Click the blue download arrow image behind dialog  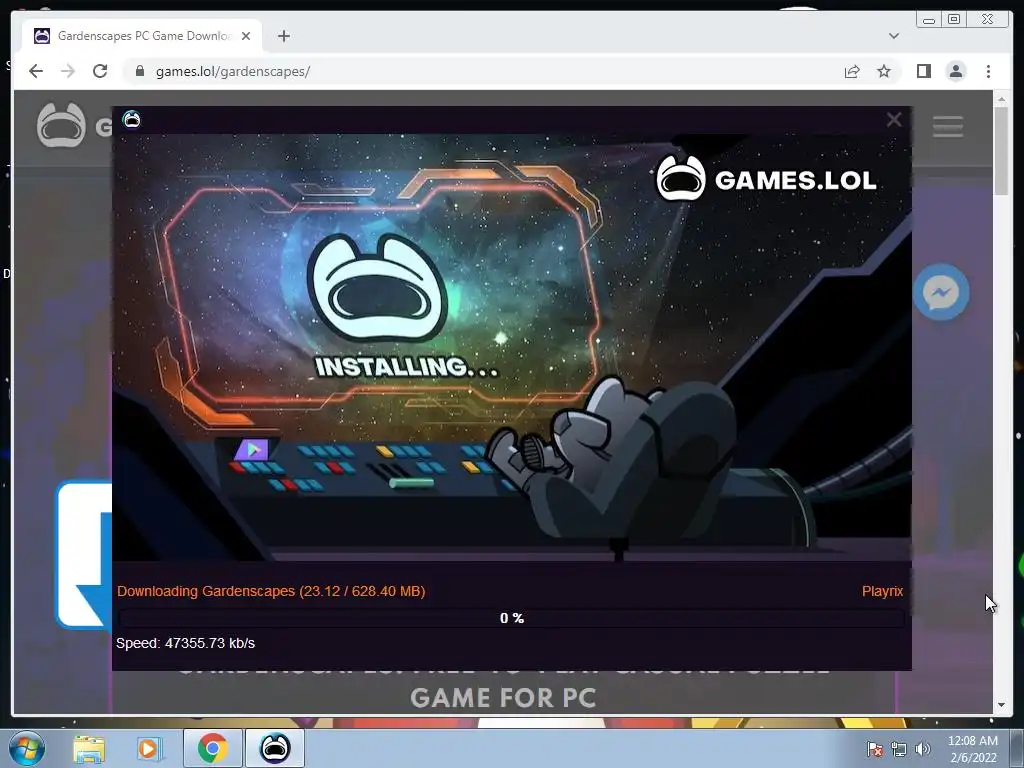tap(84, 554)
